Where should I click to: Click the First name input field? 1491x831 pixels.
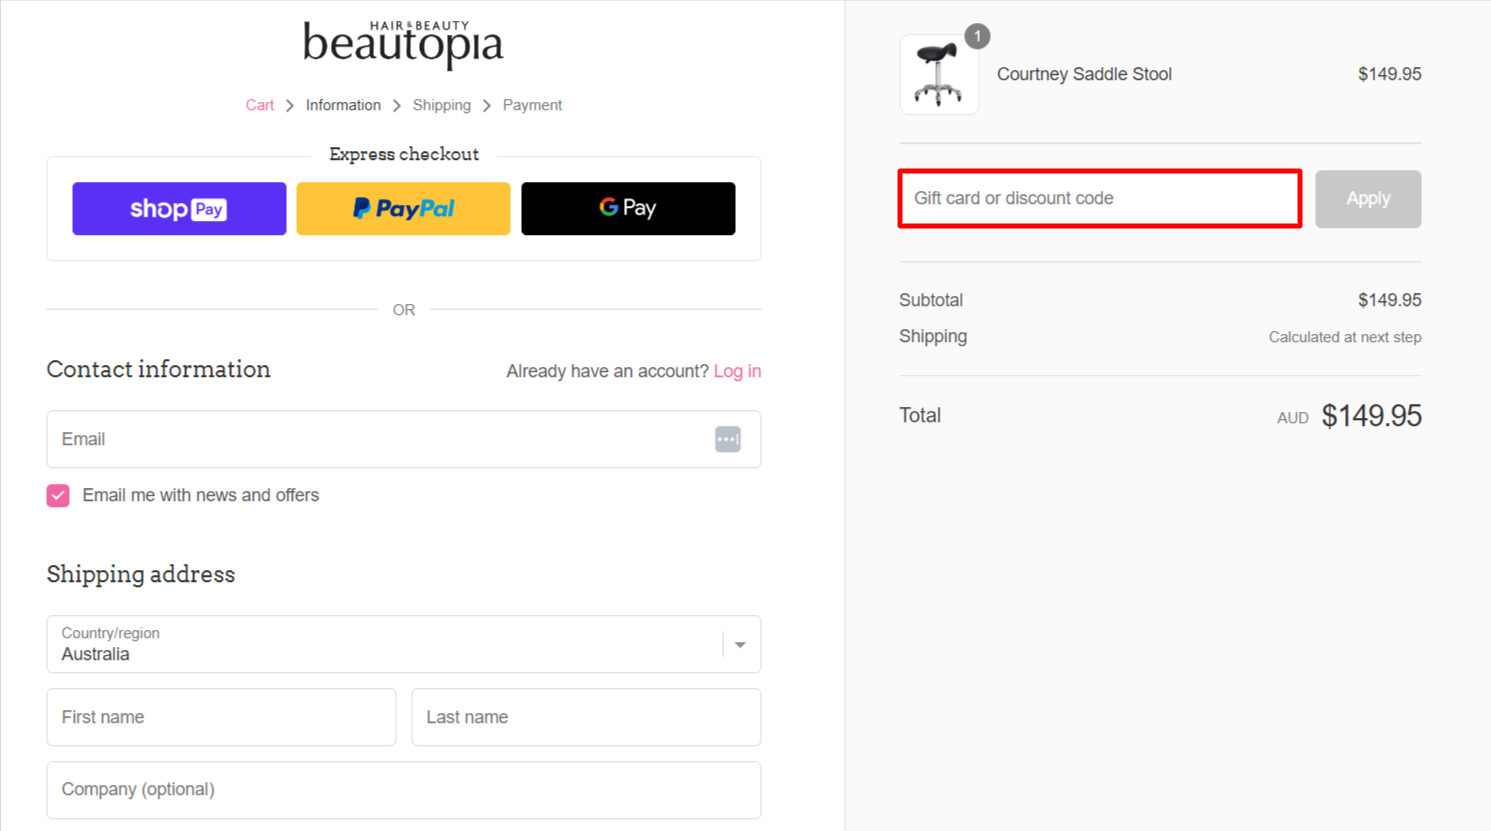[221, 717]
